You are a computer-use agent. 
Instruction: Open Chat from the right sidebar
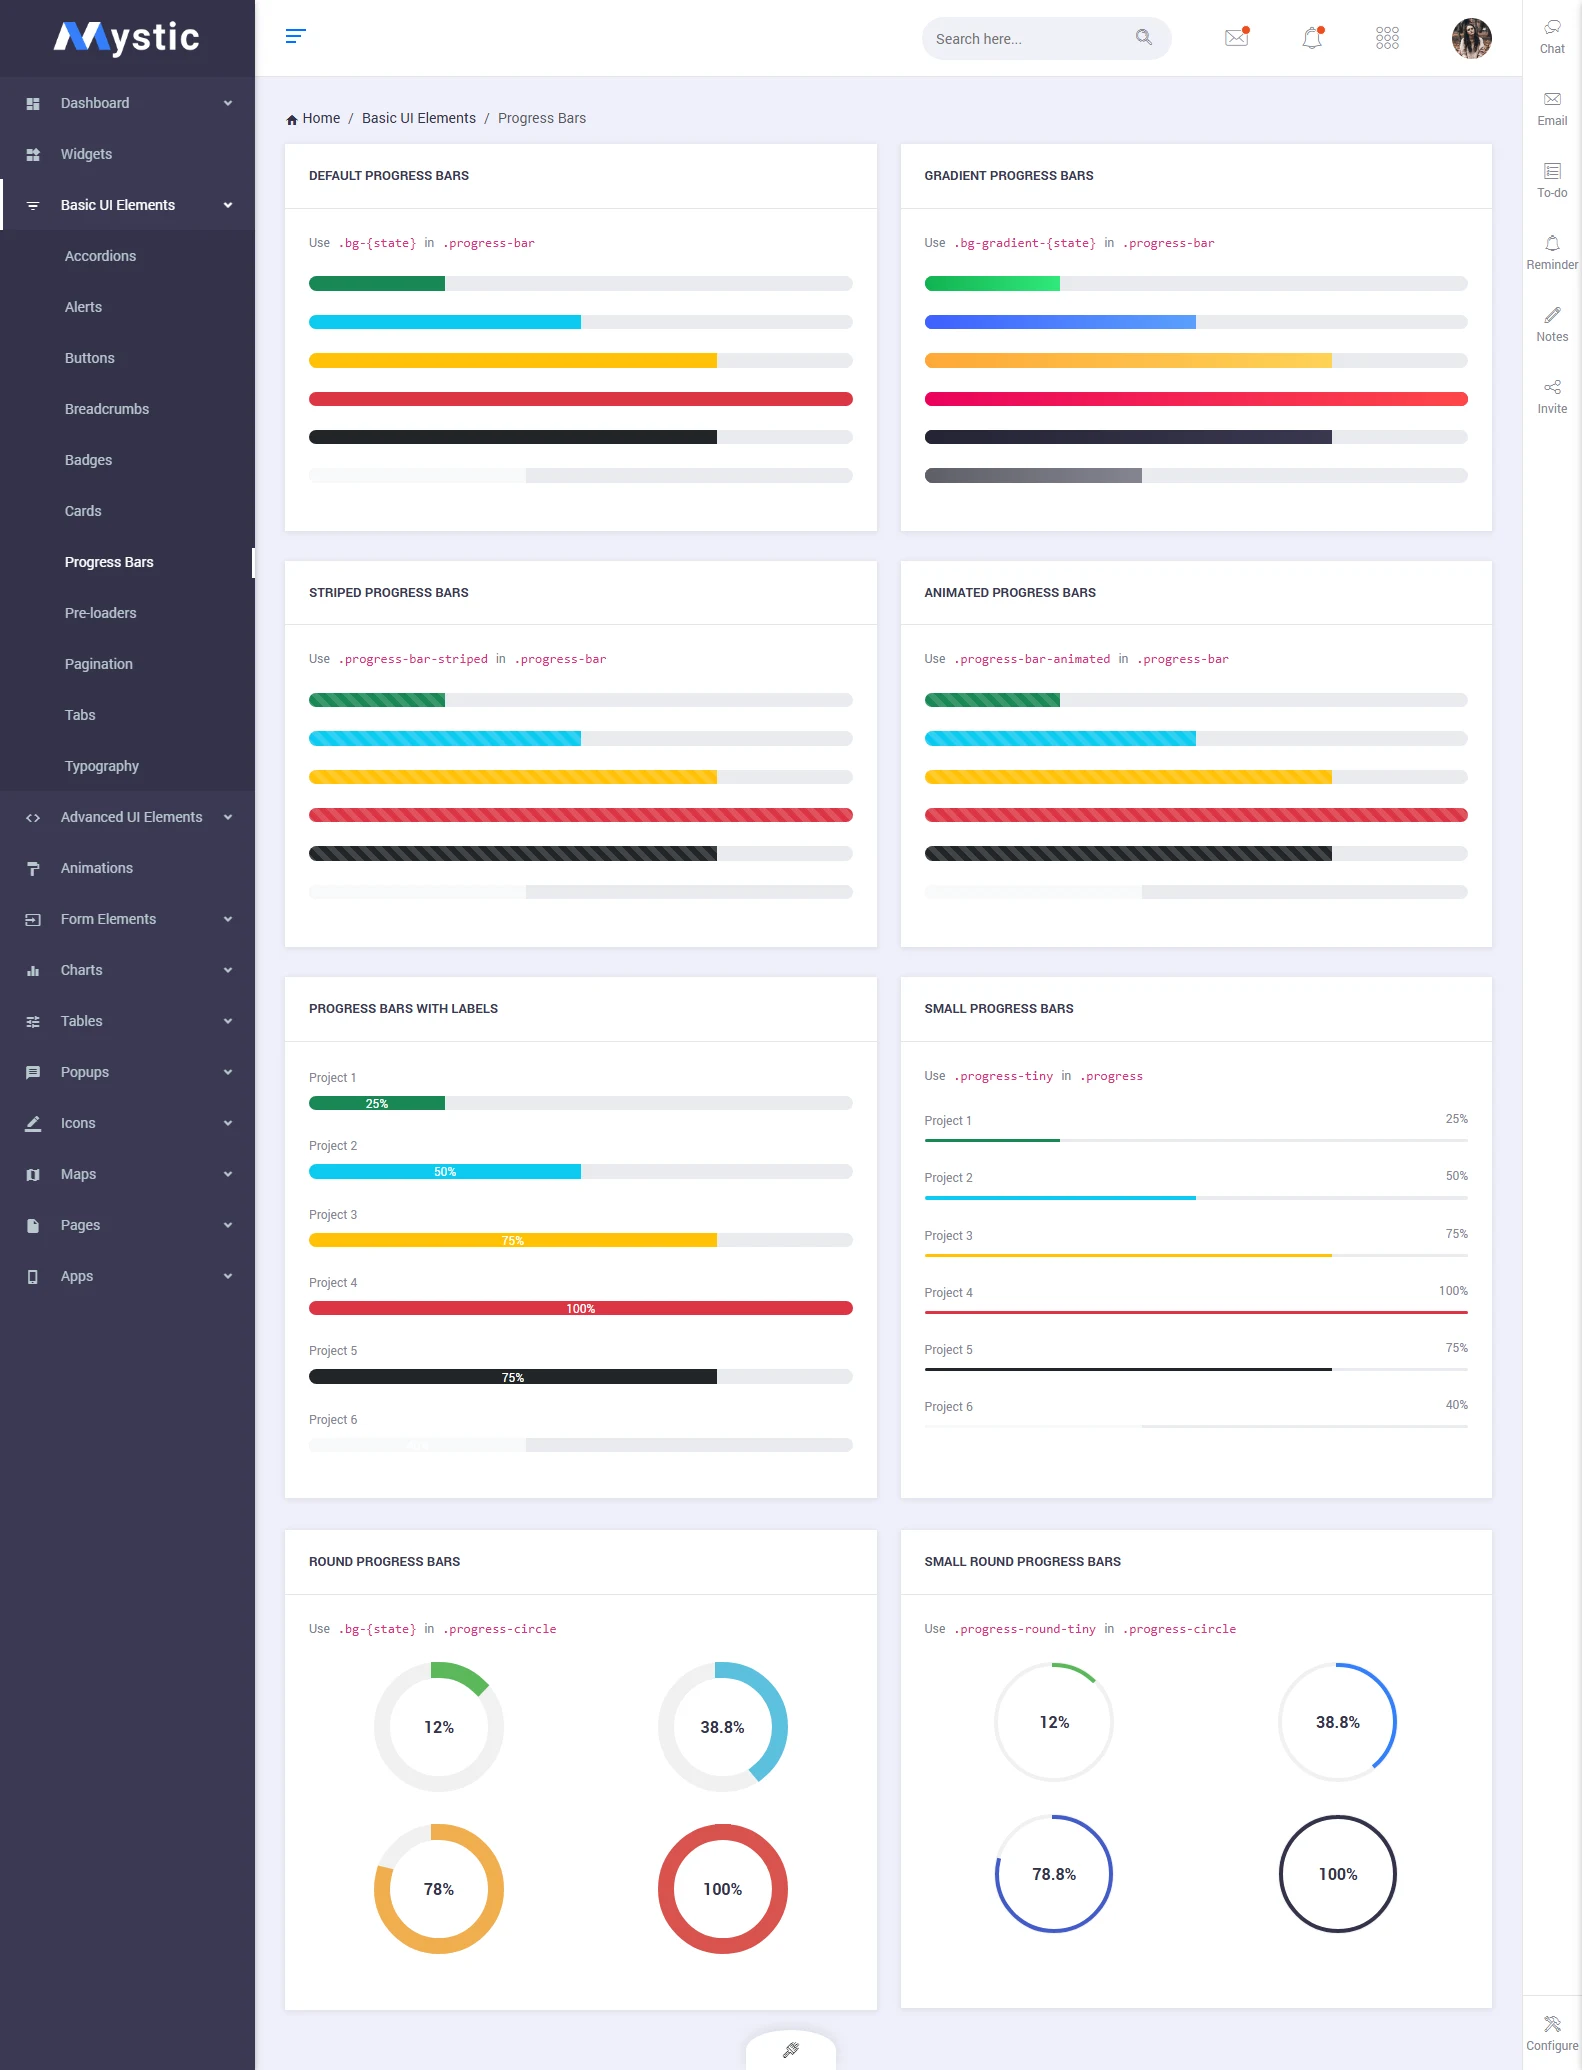tap(1552, 36)
